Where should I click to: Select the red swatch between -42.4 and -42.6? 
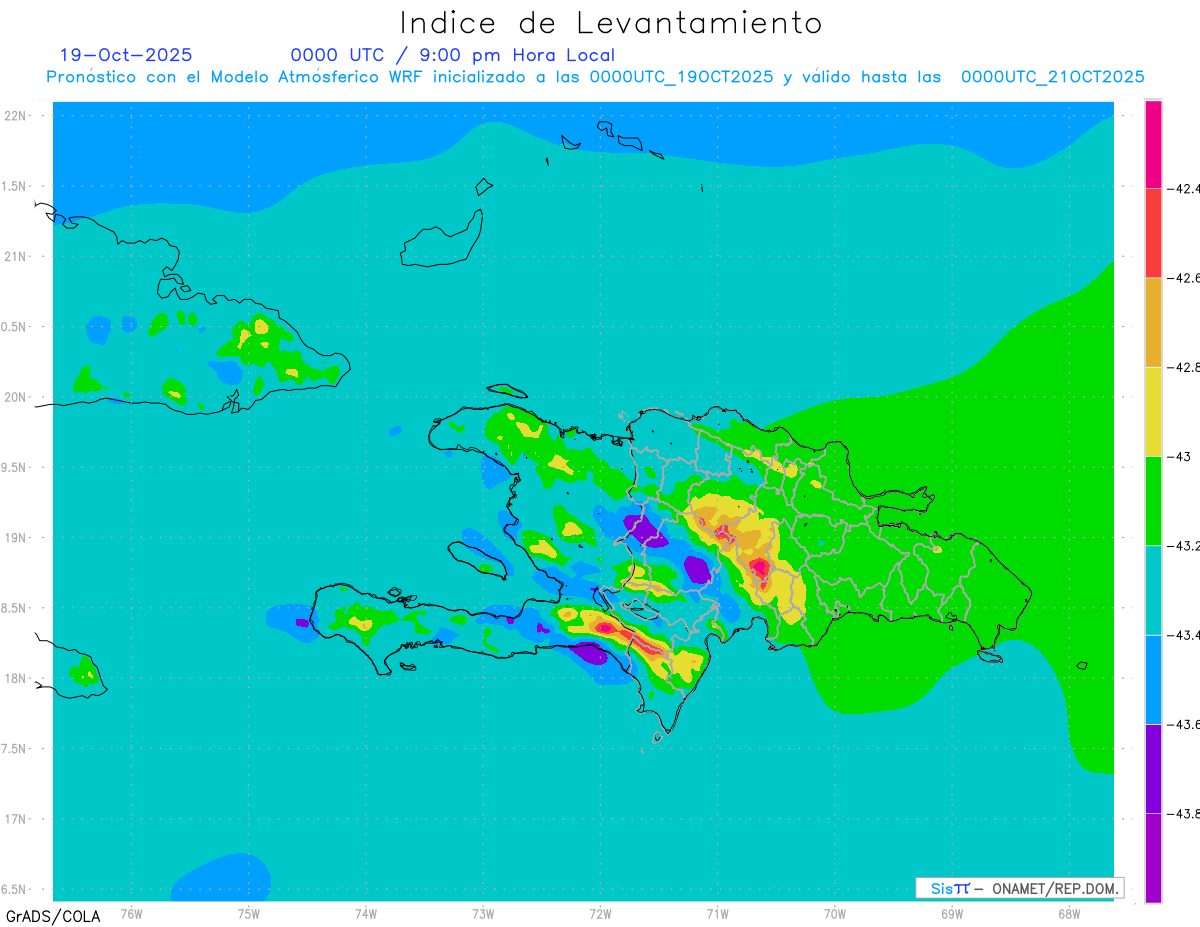point(1153,233)
